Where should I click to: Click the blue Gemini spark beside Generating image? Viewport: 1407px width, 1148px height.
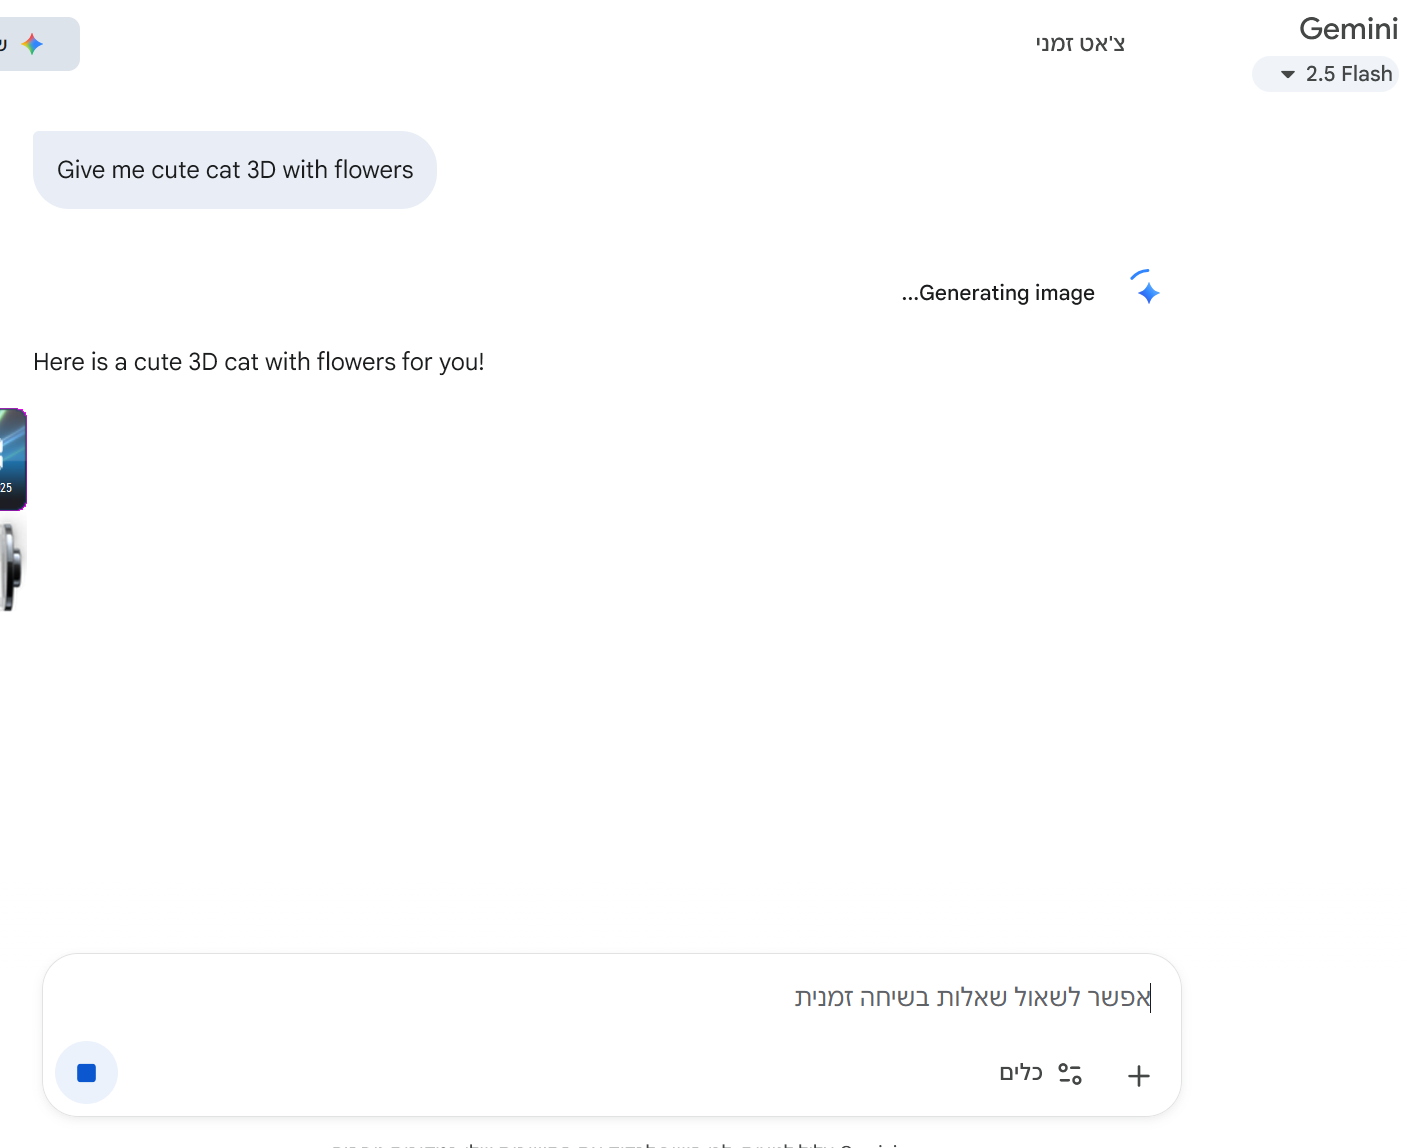tap(1148, 292)
